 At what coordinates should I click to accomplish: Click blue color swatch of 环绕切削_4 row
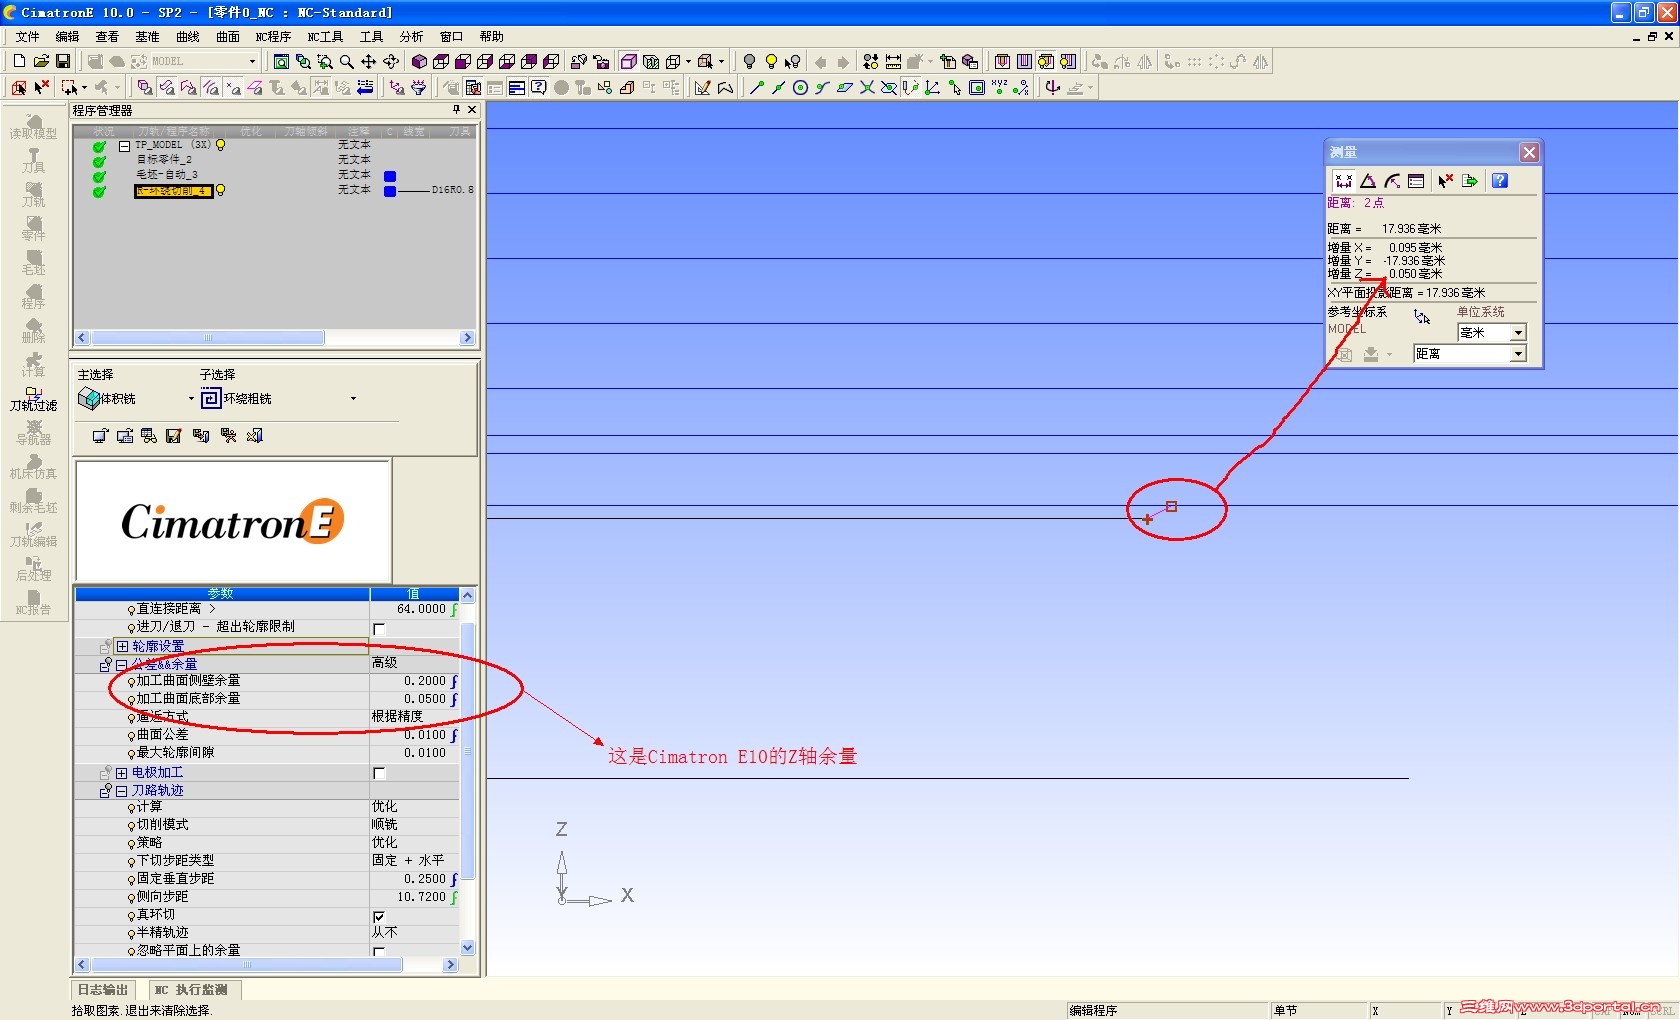(390, 191)
